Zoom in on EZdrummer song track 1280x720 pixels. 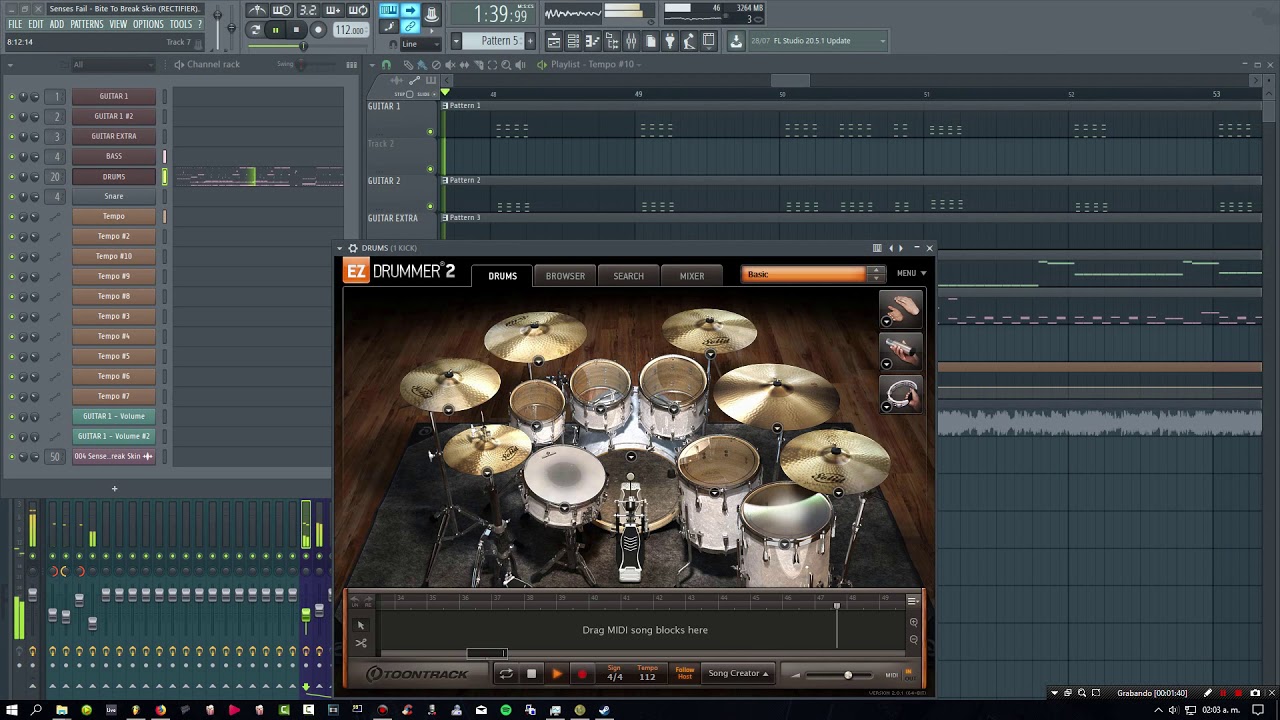pos(913,623)
